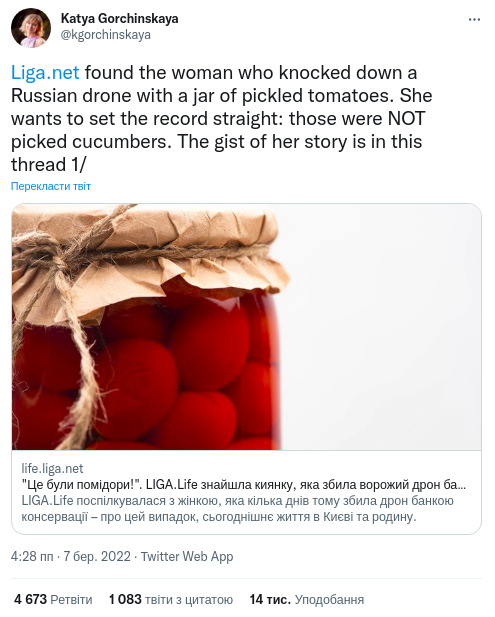The image size is (495, 617).
Task: Click the Katya Gorchinskaya display name
Action: click(x=119, y=18)
